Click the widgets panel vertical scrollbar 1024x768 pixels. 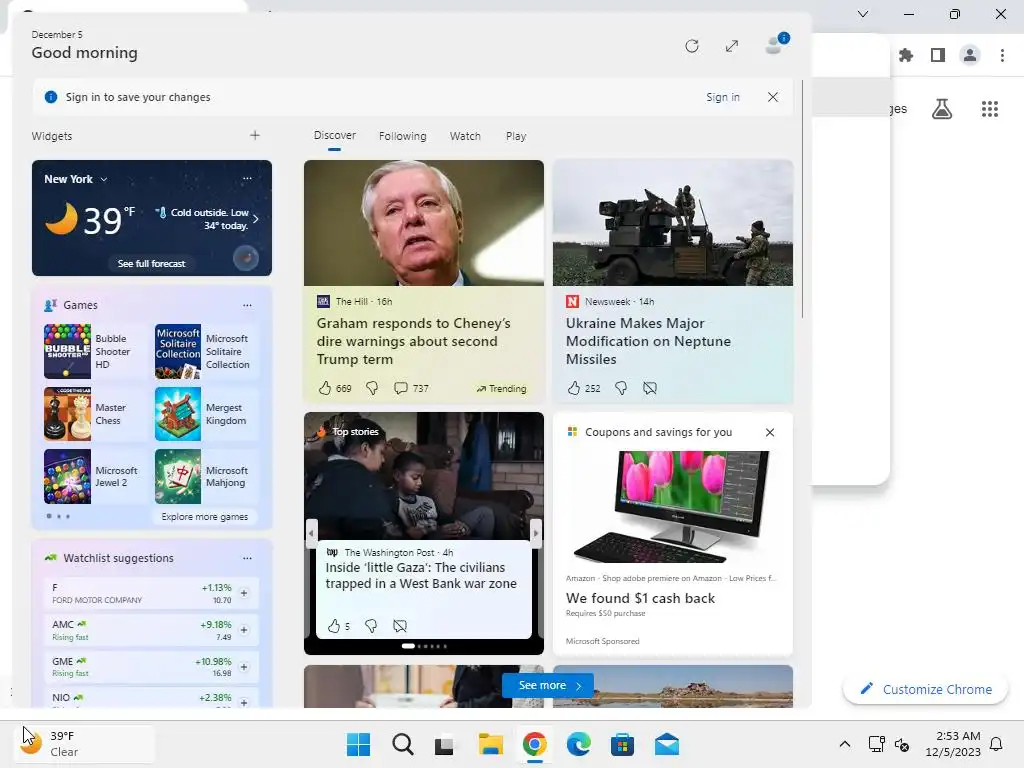pos(801,199)
